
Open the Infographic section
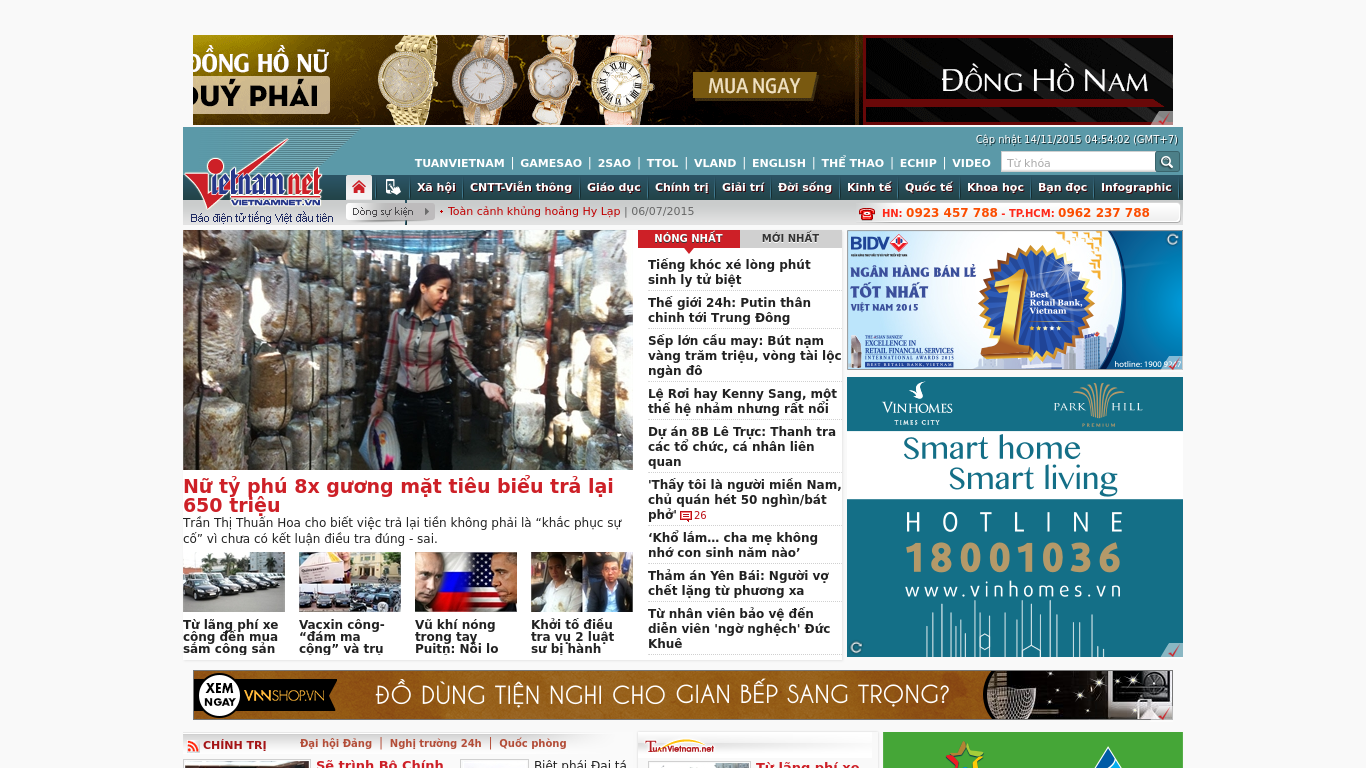pos(1138,187)
